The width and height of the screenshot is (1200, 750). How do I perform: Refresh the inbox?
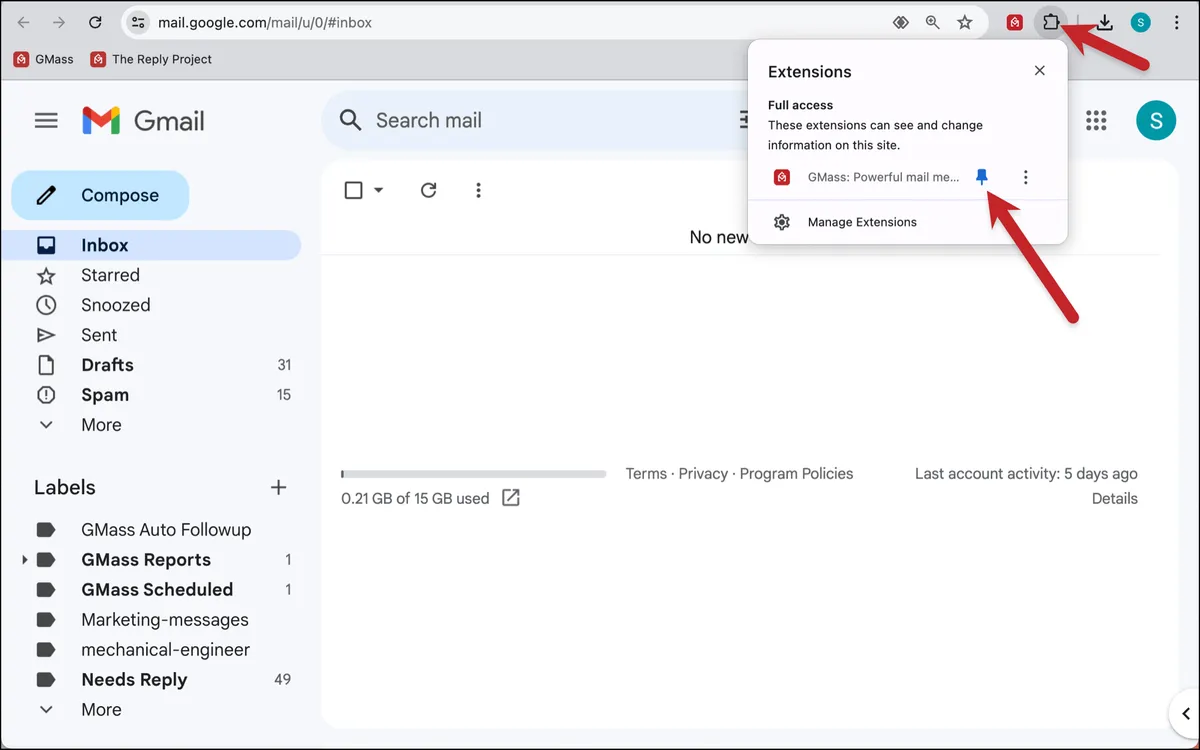pos(429,190)
